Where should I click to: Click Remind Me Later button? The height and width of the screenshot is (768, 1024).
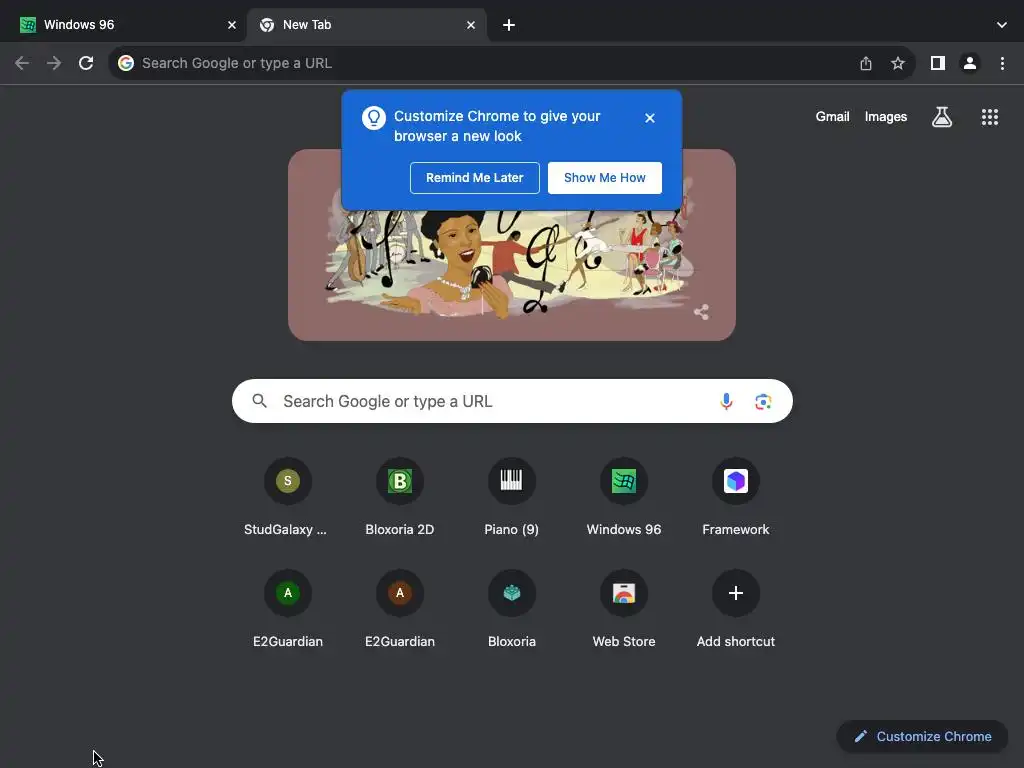point(475,178)
